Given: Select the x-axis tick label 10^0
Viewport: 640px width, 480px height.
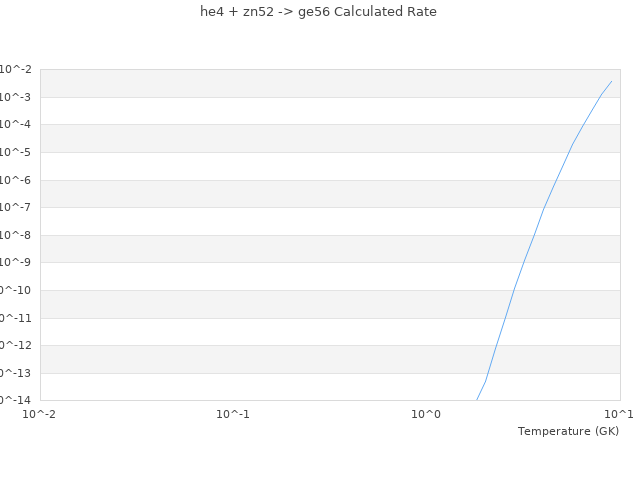Looking at the screenshot, I should click(426, 413).
